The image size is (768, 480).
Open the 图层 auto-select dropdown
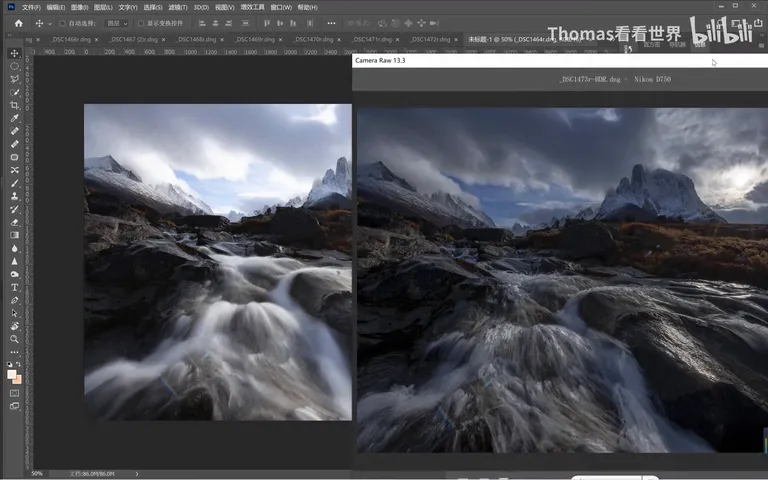[117, 24]
